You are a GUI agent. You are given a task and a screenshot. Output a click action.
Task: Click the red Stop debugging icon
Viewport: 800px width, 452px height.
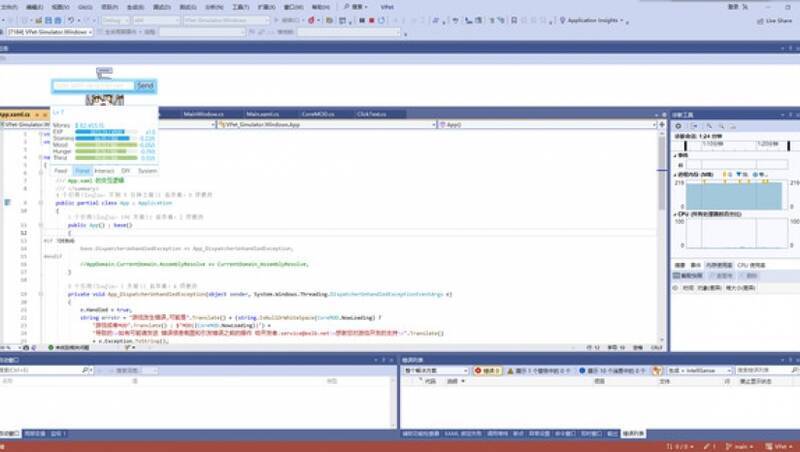tap(372, 19)
